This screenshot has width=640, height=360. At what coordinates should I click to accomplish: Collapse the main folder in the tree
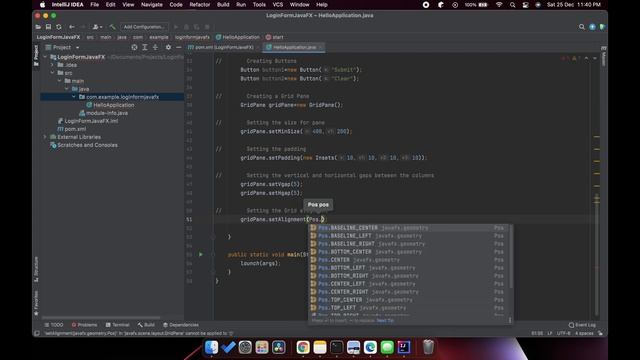click(60, 81)
